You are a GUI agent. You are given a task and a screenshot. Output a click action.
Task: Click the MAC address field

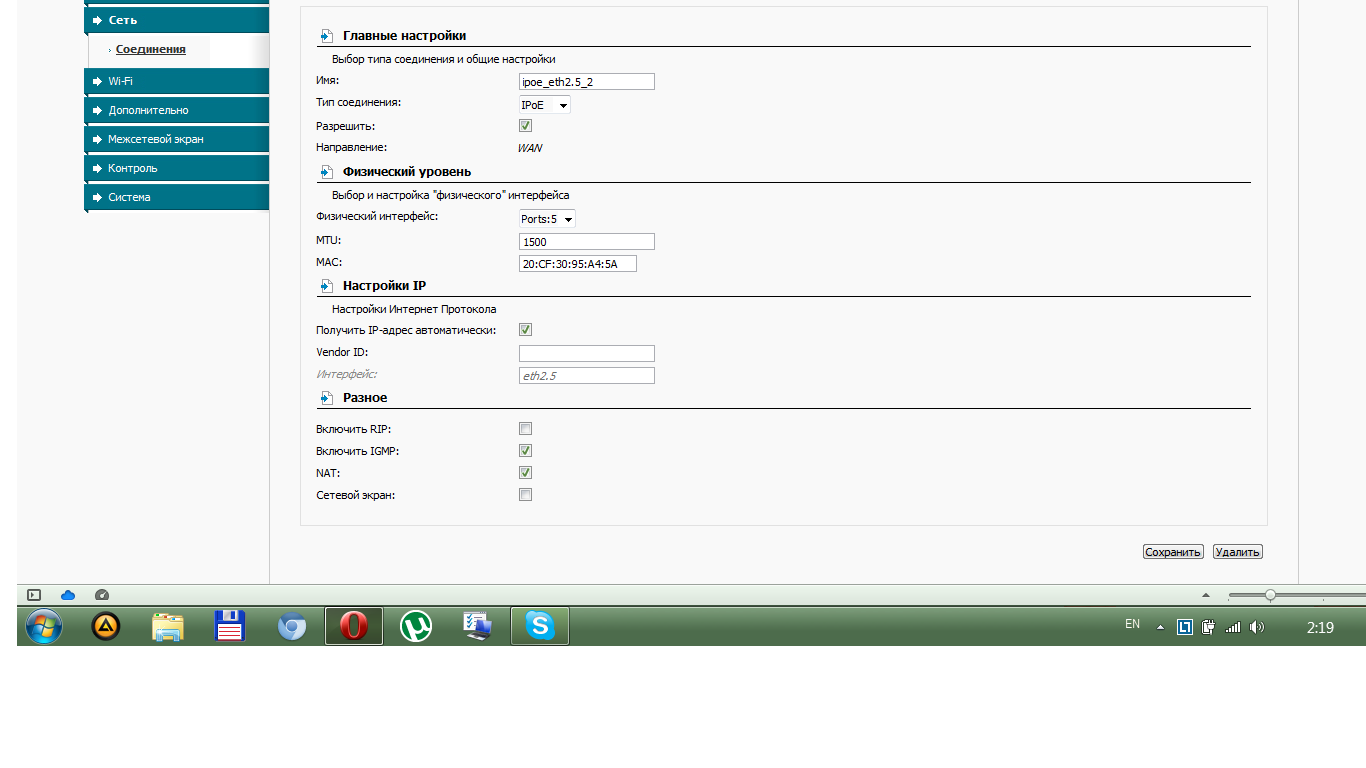578,264
